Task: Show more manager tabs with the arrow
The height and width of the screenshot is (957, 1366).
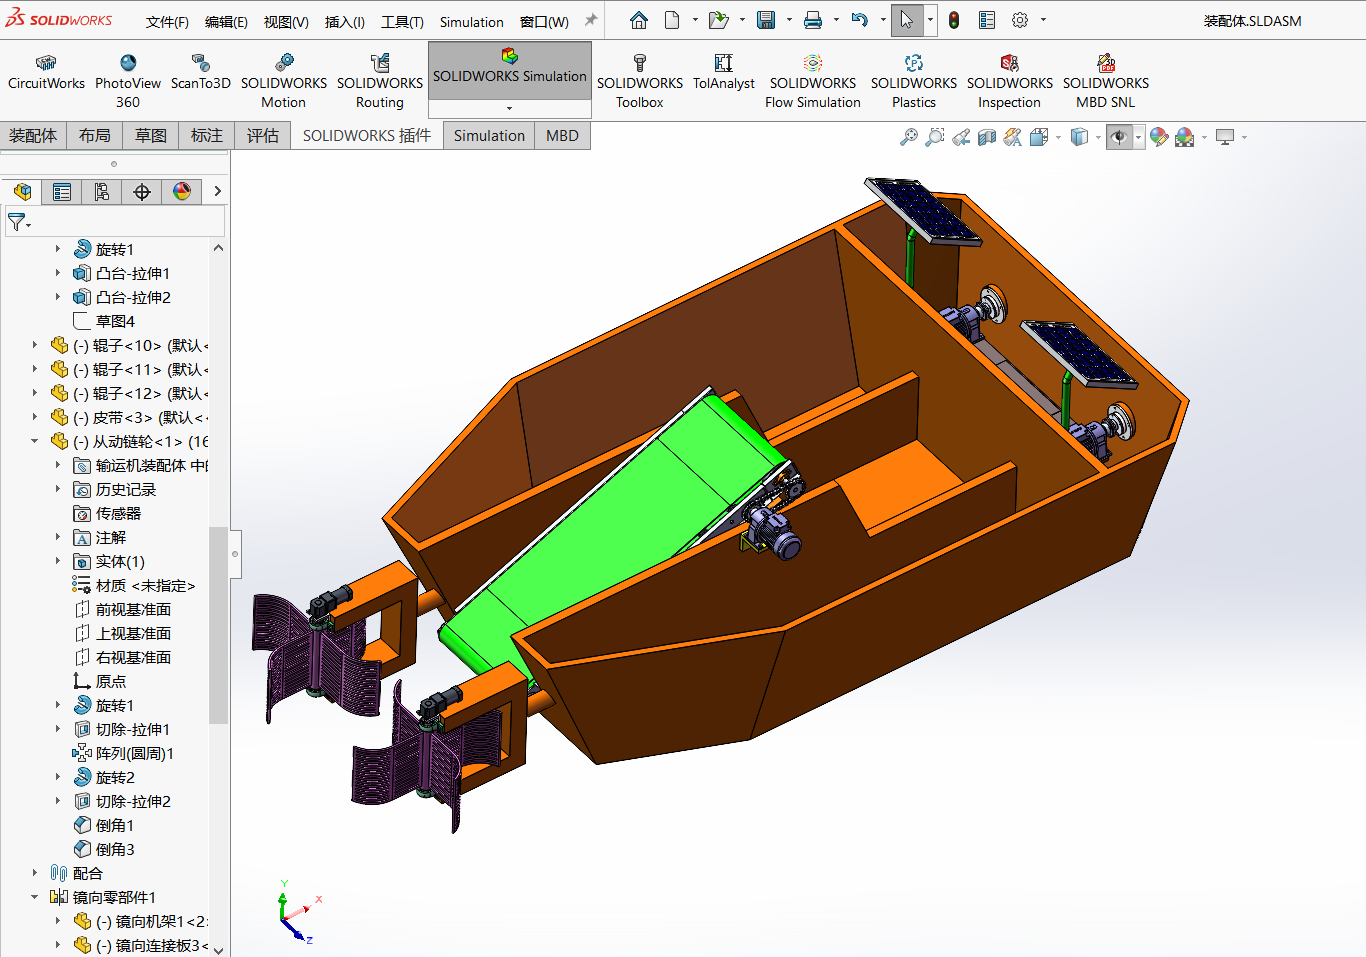Action: click(x=217, y=192)
